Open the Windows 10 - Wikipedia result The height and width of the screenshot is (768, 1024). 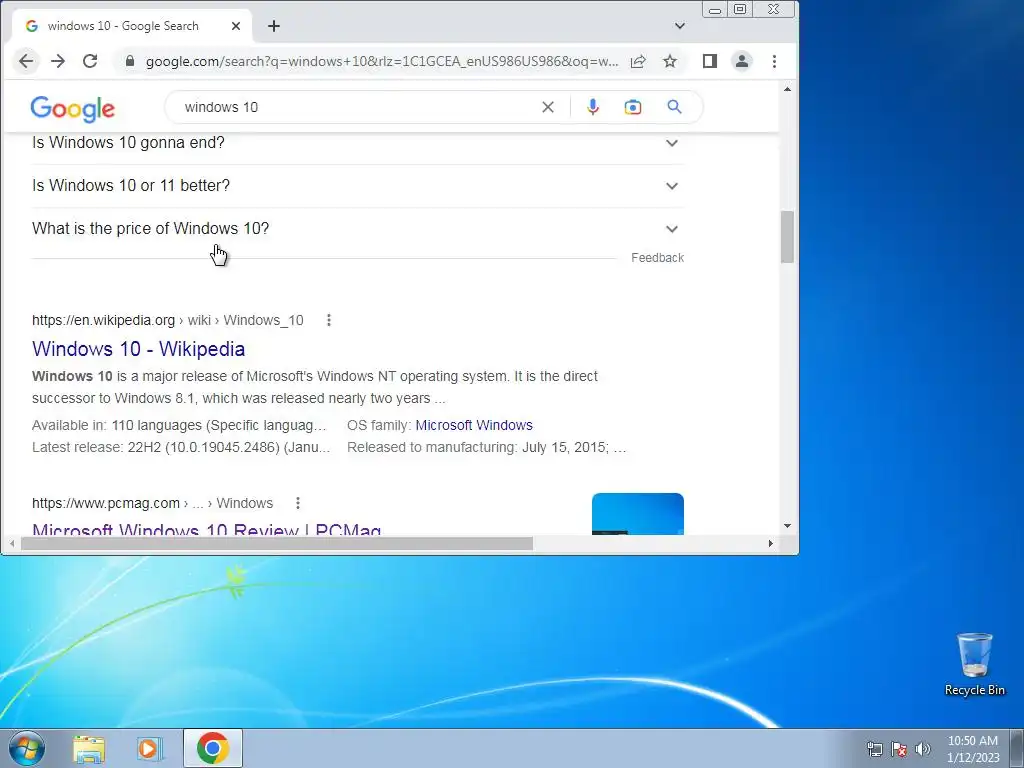138,349
